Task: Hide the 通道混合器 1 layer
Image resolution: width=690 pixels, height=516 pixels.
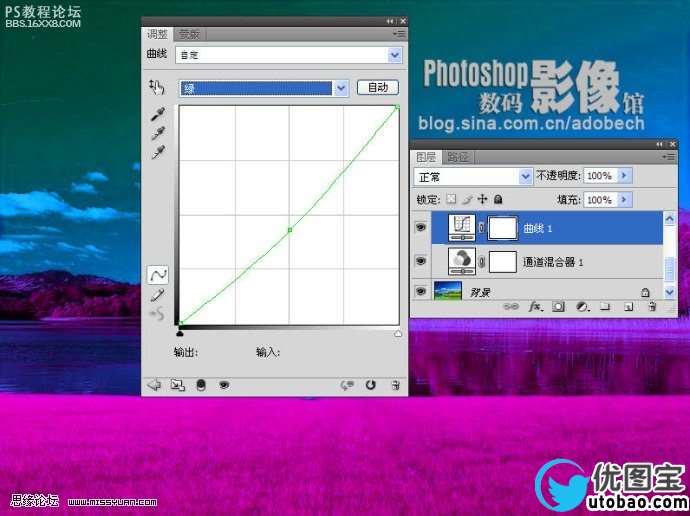Action: (421, 261)
